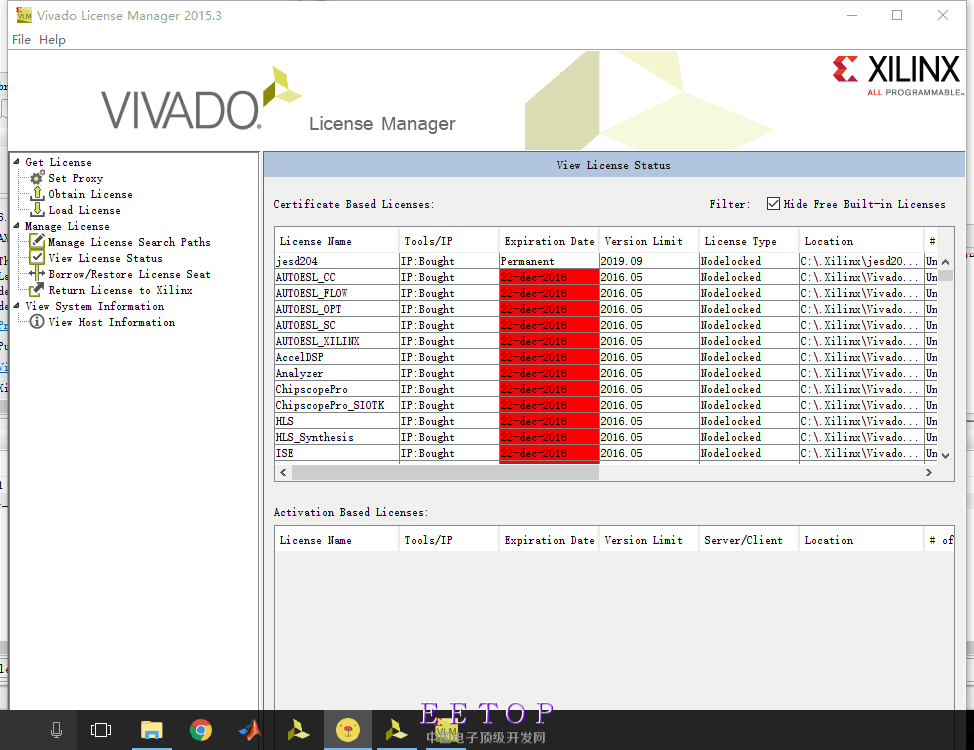Select the Analyzer license row
Image resolution: width=974 pixels, height=750 pixels.
tap(606, 373)
